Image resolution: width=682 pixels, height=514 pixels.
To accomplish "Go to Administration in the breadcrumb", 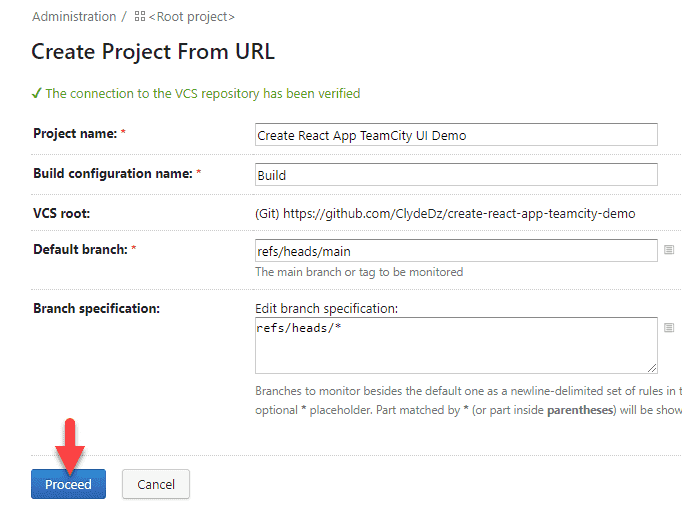I will [x=74, y=17].
